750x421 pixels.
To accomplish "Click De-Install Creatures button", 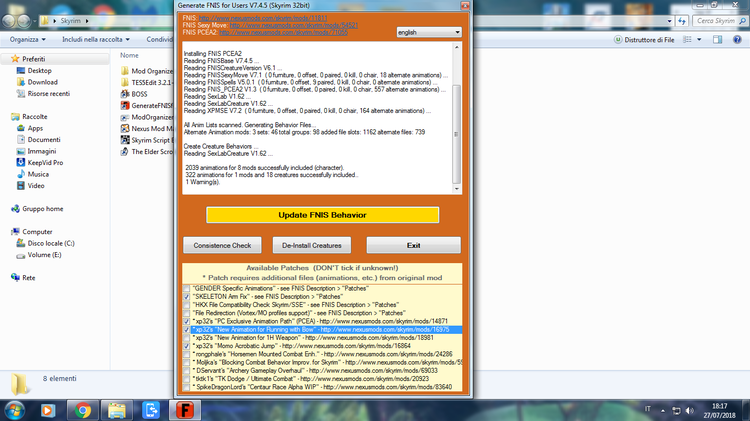I will click(312, 245).
